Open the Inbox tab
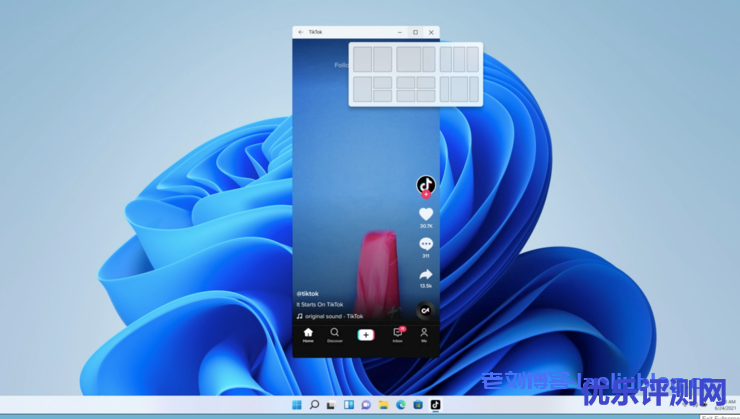Image resolution: width=740 pixels, height=419 pixels. [x=397, y=334]
